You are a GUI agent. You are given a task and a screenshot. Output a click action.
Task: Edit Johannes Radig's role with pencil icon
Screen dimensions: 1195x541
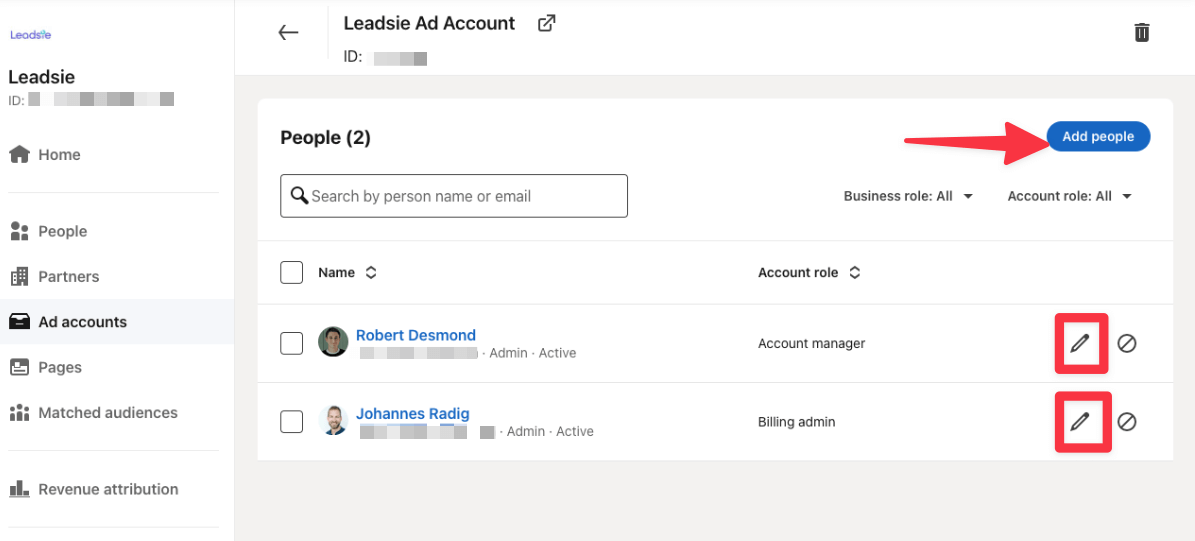1080,421
